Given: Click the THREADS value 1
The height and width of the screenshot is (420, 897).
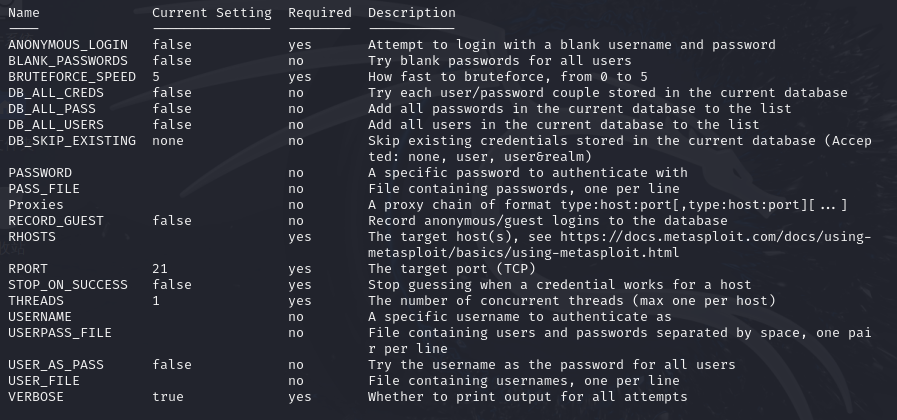Looking at the screenshot, I should click(157, 301).
